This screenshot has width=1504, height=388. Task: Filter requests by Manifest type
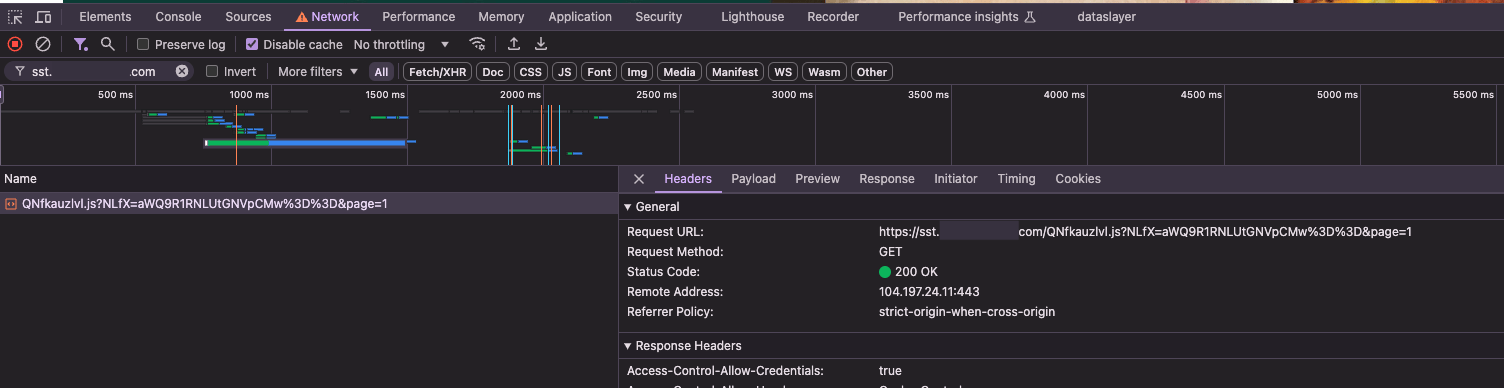pyautogui.click(x=736, y=72)
